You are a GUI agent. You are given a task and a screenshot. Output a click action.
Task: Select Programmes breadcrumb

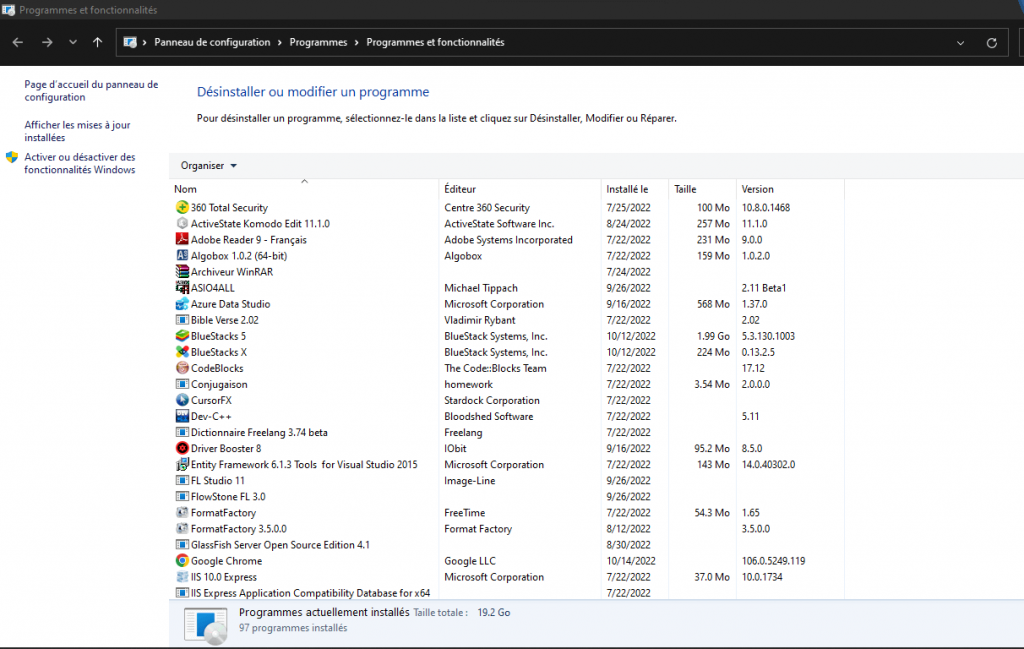(x=318, y=42)
